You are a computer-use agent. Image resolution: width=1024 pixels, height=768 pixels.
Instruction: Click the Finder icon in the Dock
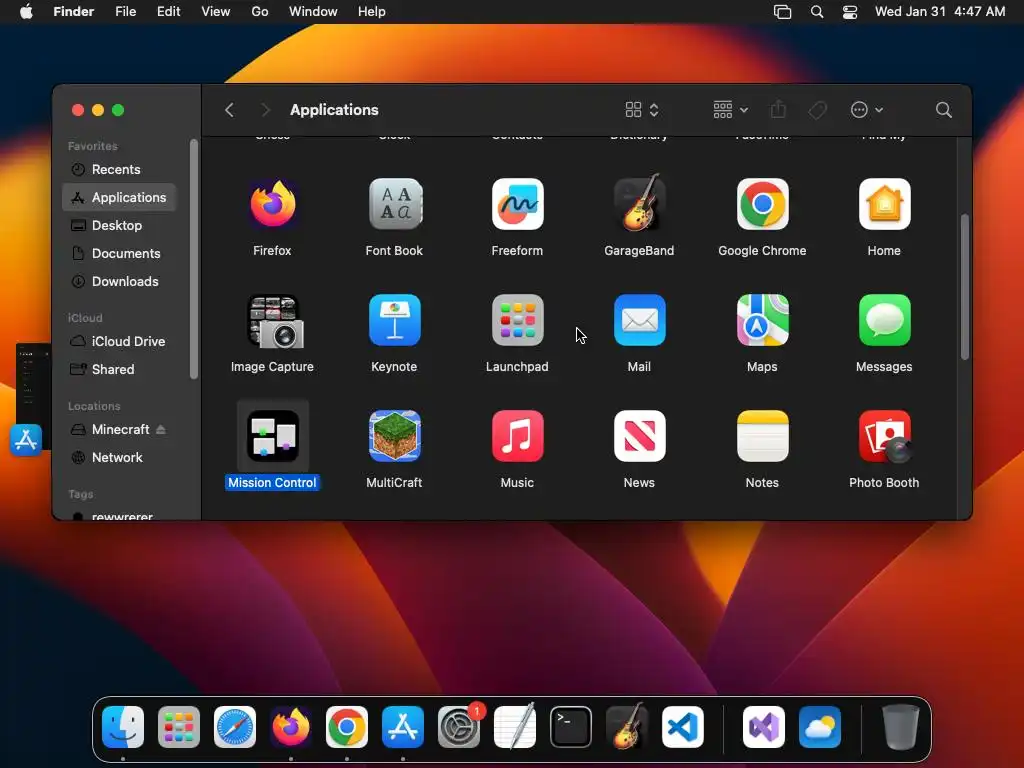123,727
